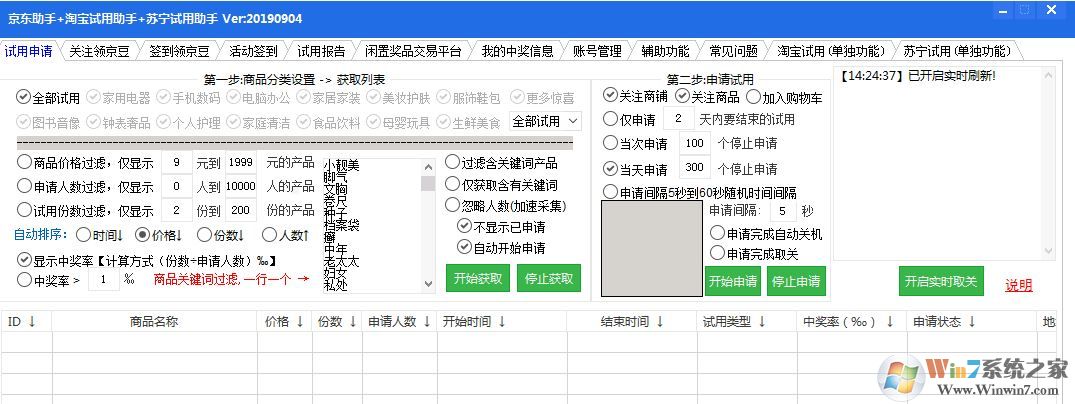Enable 过滤含关键词产品
Screen dimensions: 1075x404
(x=501, y=163)
